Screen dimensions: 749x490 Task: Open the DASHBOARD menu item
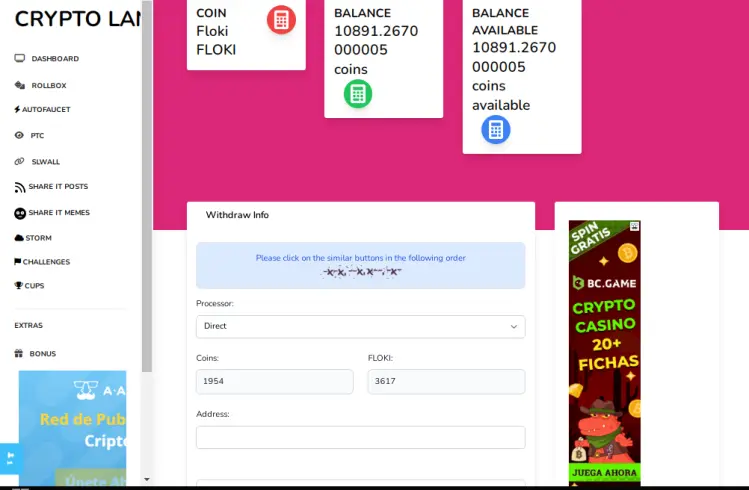pyautogui.click(x=55, y=59)
